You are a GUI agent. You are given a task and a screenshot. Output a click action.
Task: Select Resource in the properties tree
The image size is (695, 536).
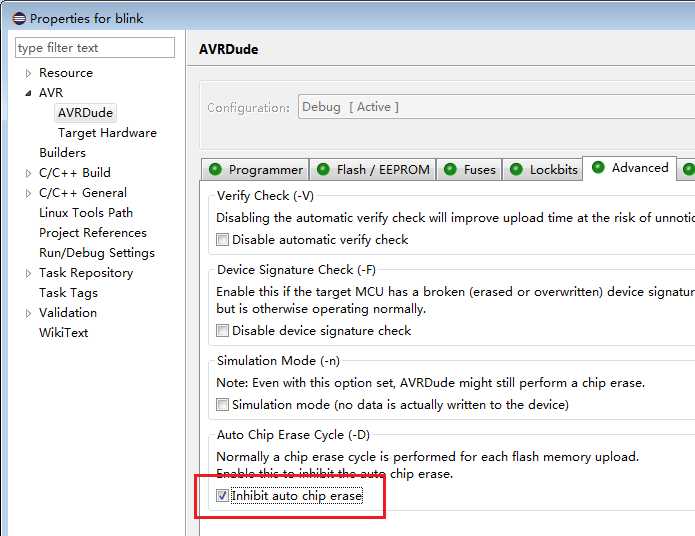pos(66,73)
